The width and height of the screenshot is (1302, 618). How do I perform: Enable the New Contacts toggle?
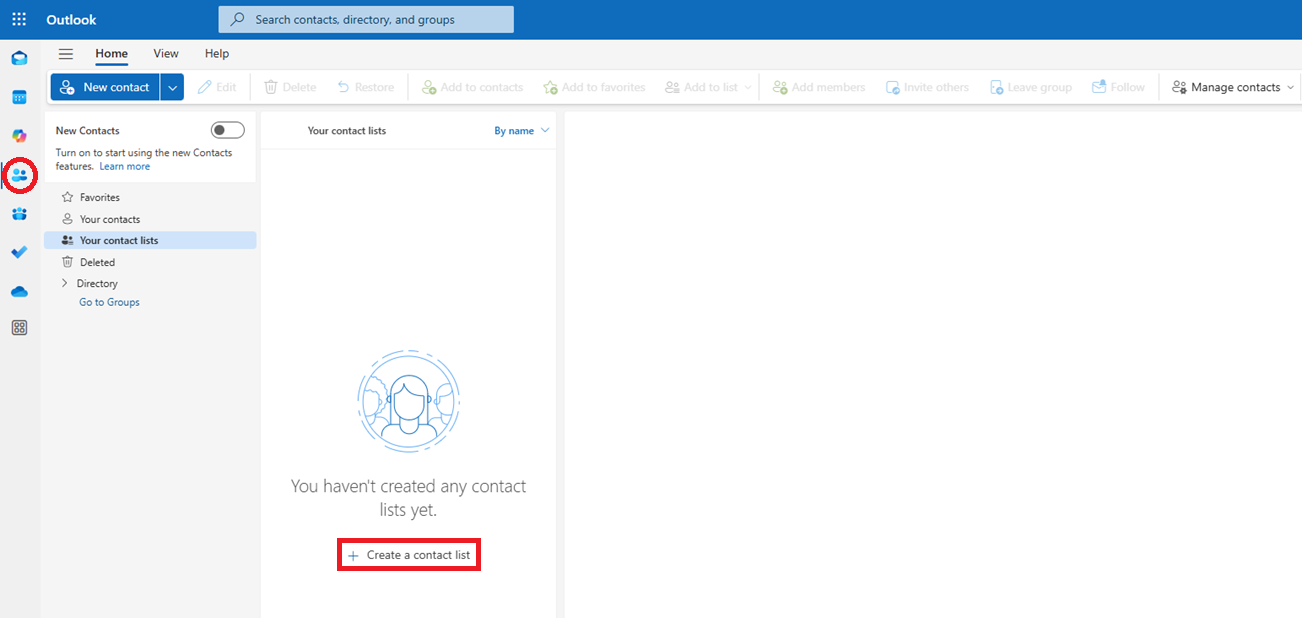pos(227,129)
